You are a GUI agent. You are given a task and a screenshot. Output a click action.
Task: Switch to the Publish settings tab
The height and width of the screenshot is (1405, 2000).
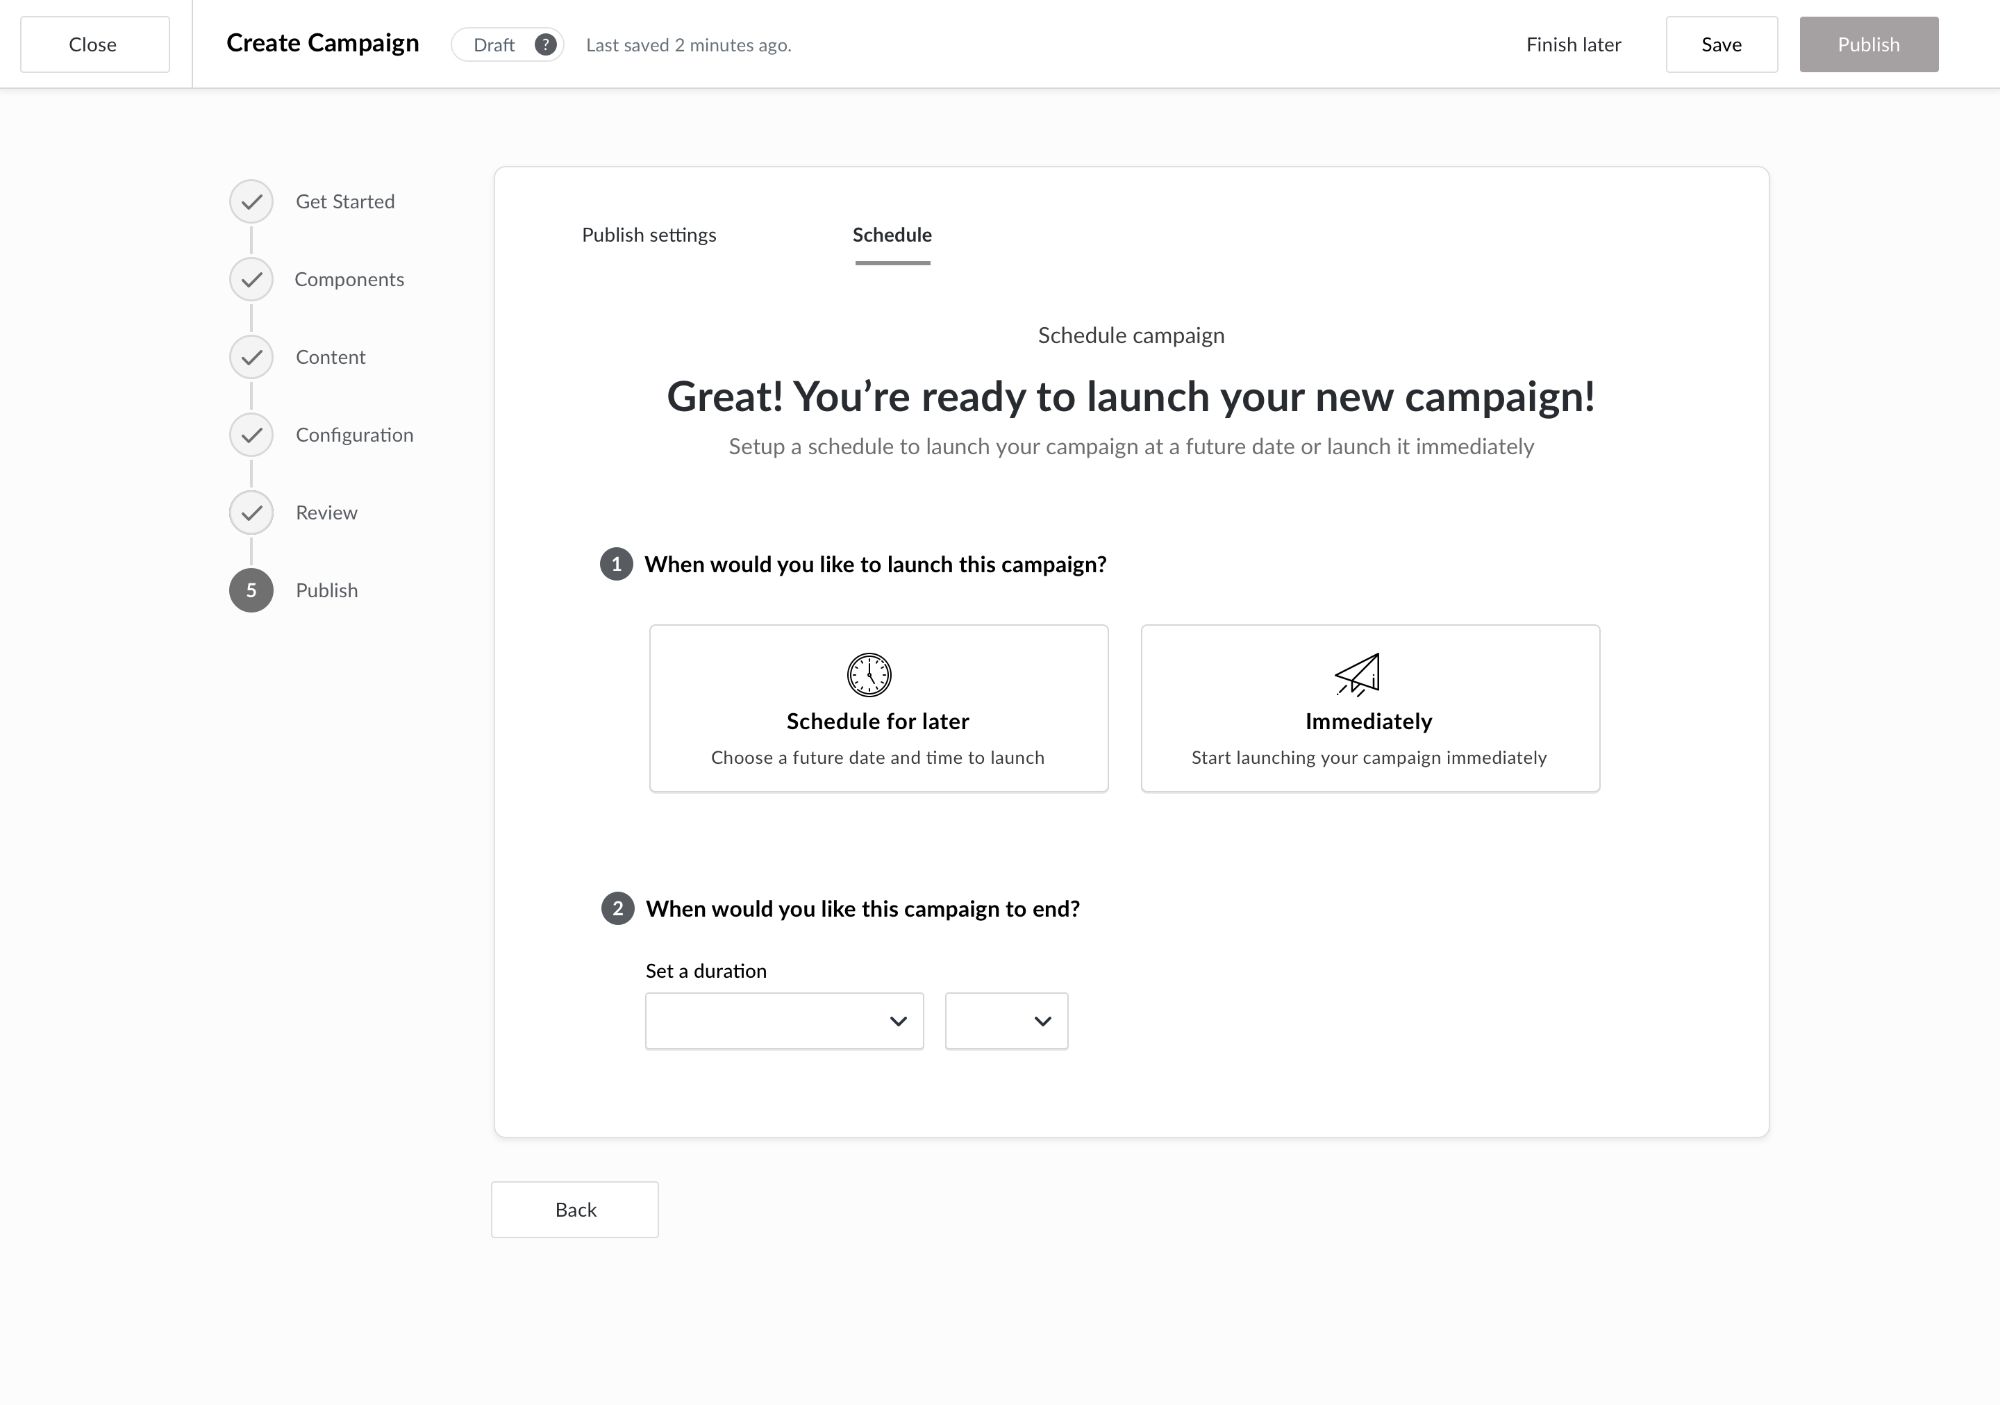(x=649, y=235)
